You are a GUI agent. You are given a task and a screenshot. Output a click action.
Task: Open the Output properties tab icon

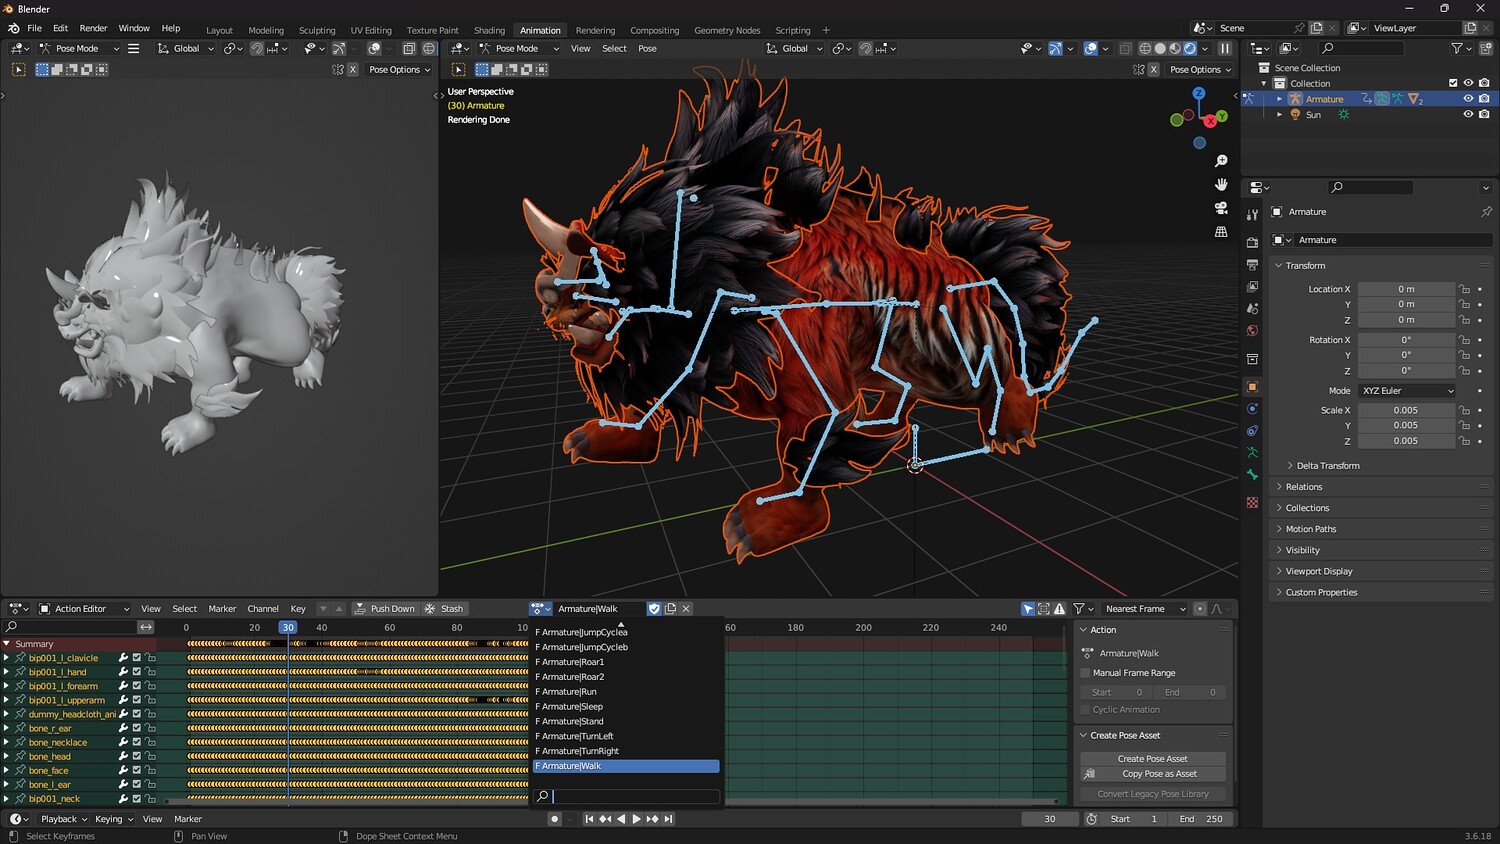point(1252,265)
